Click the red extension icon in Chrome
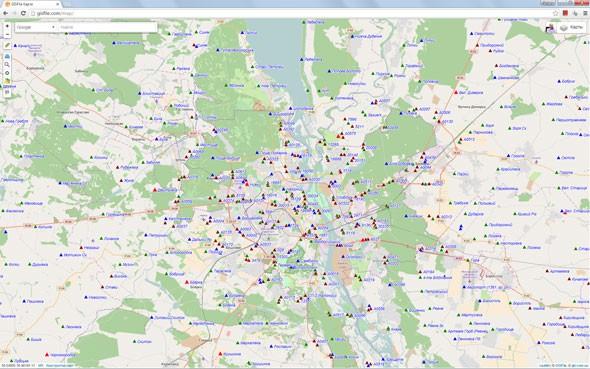This screenshot has width=590, height=369. (565, 13)
